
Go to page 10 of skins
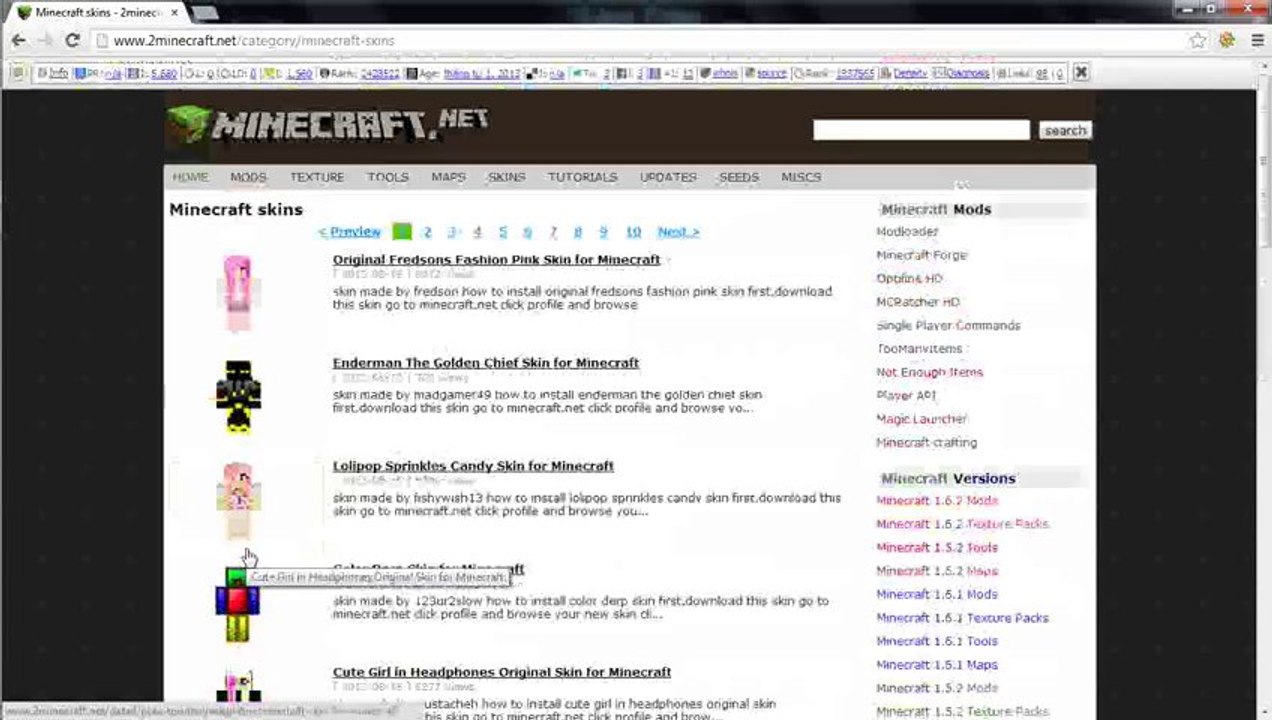(633, 232)
